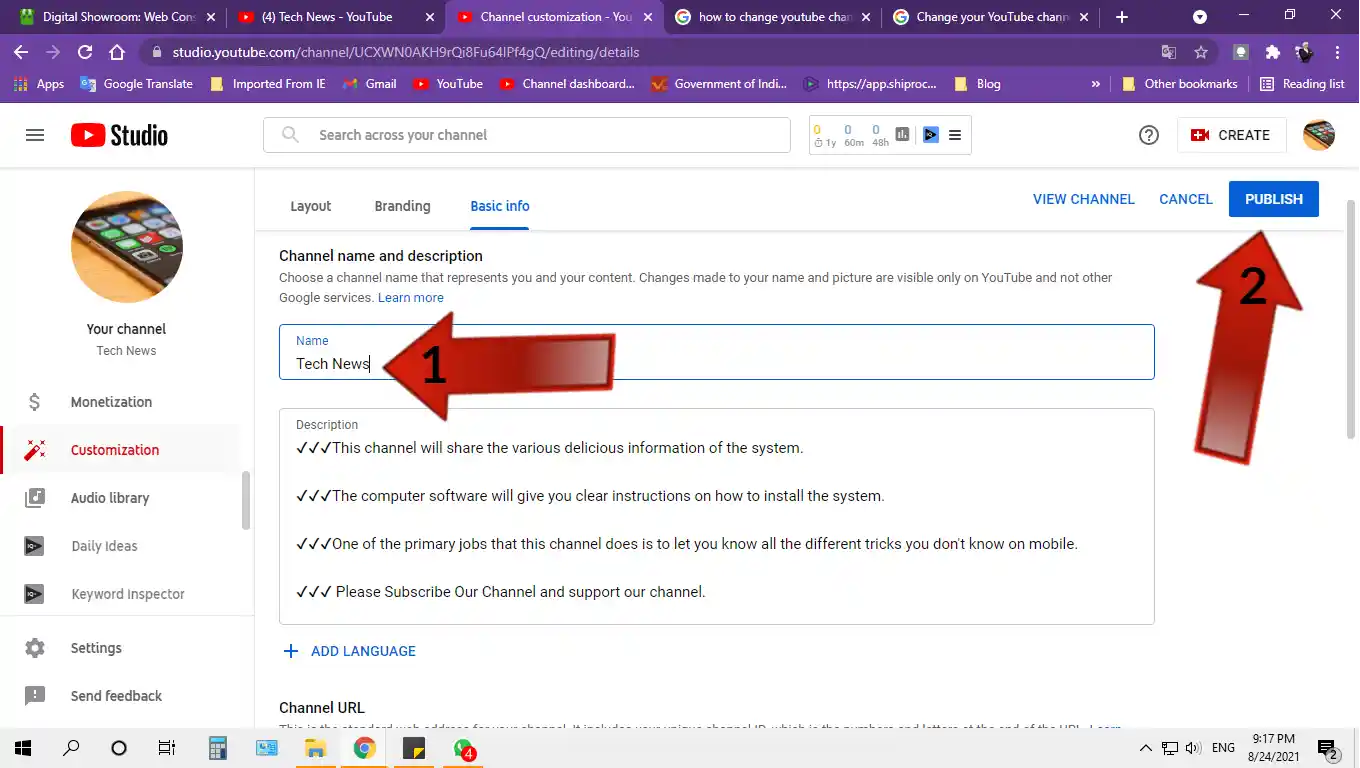
Task: Open the account avatar menu in Studio
Action: click(1319, 135)
